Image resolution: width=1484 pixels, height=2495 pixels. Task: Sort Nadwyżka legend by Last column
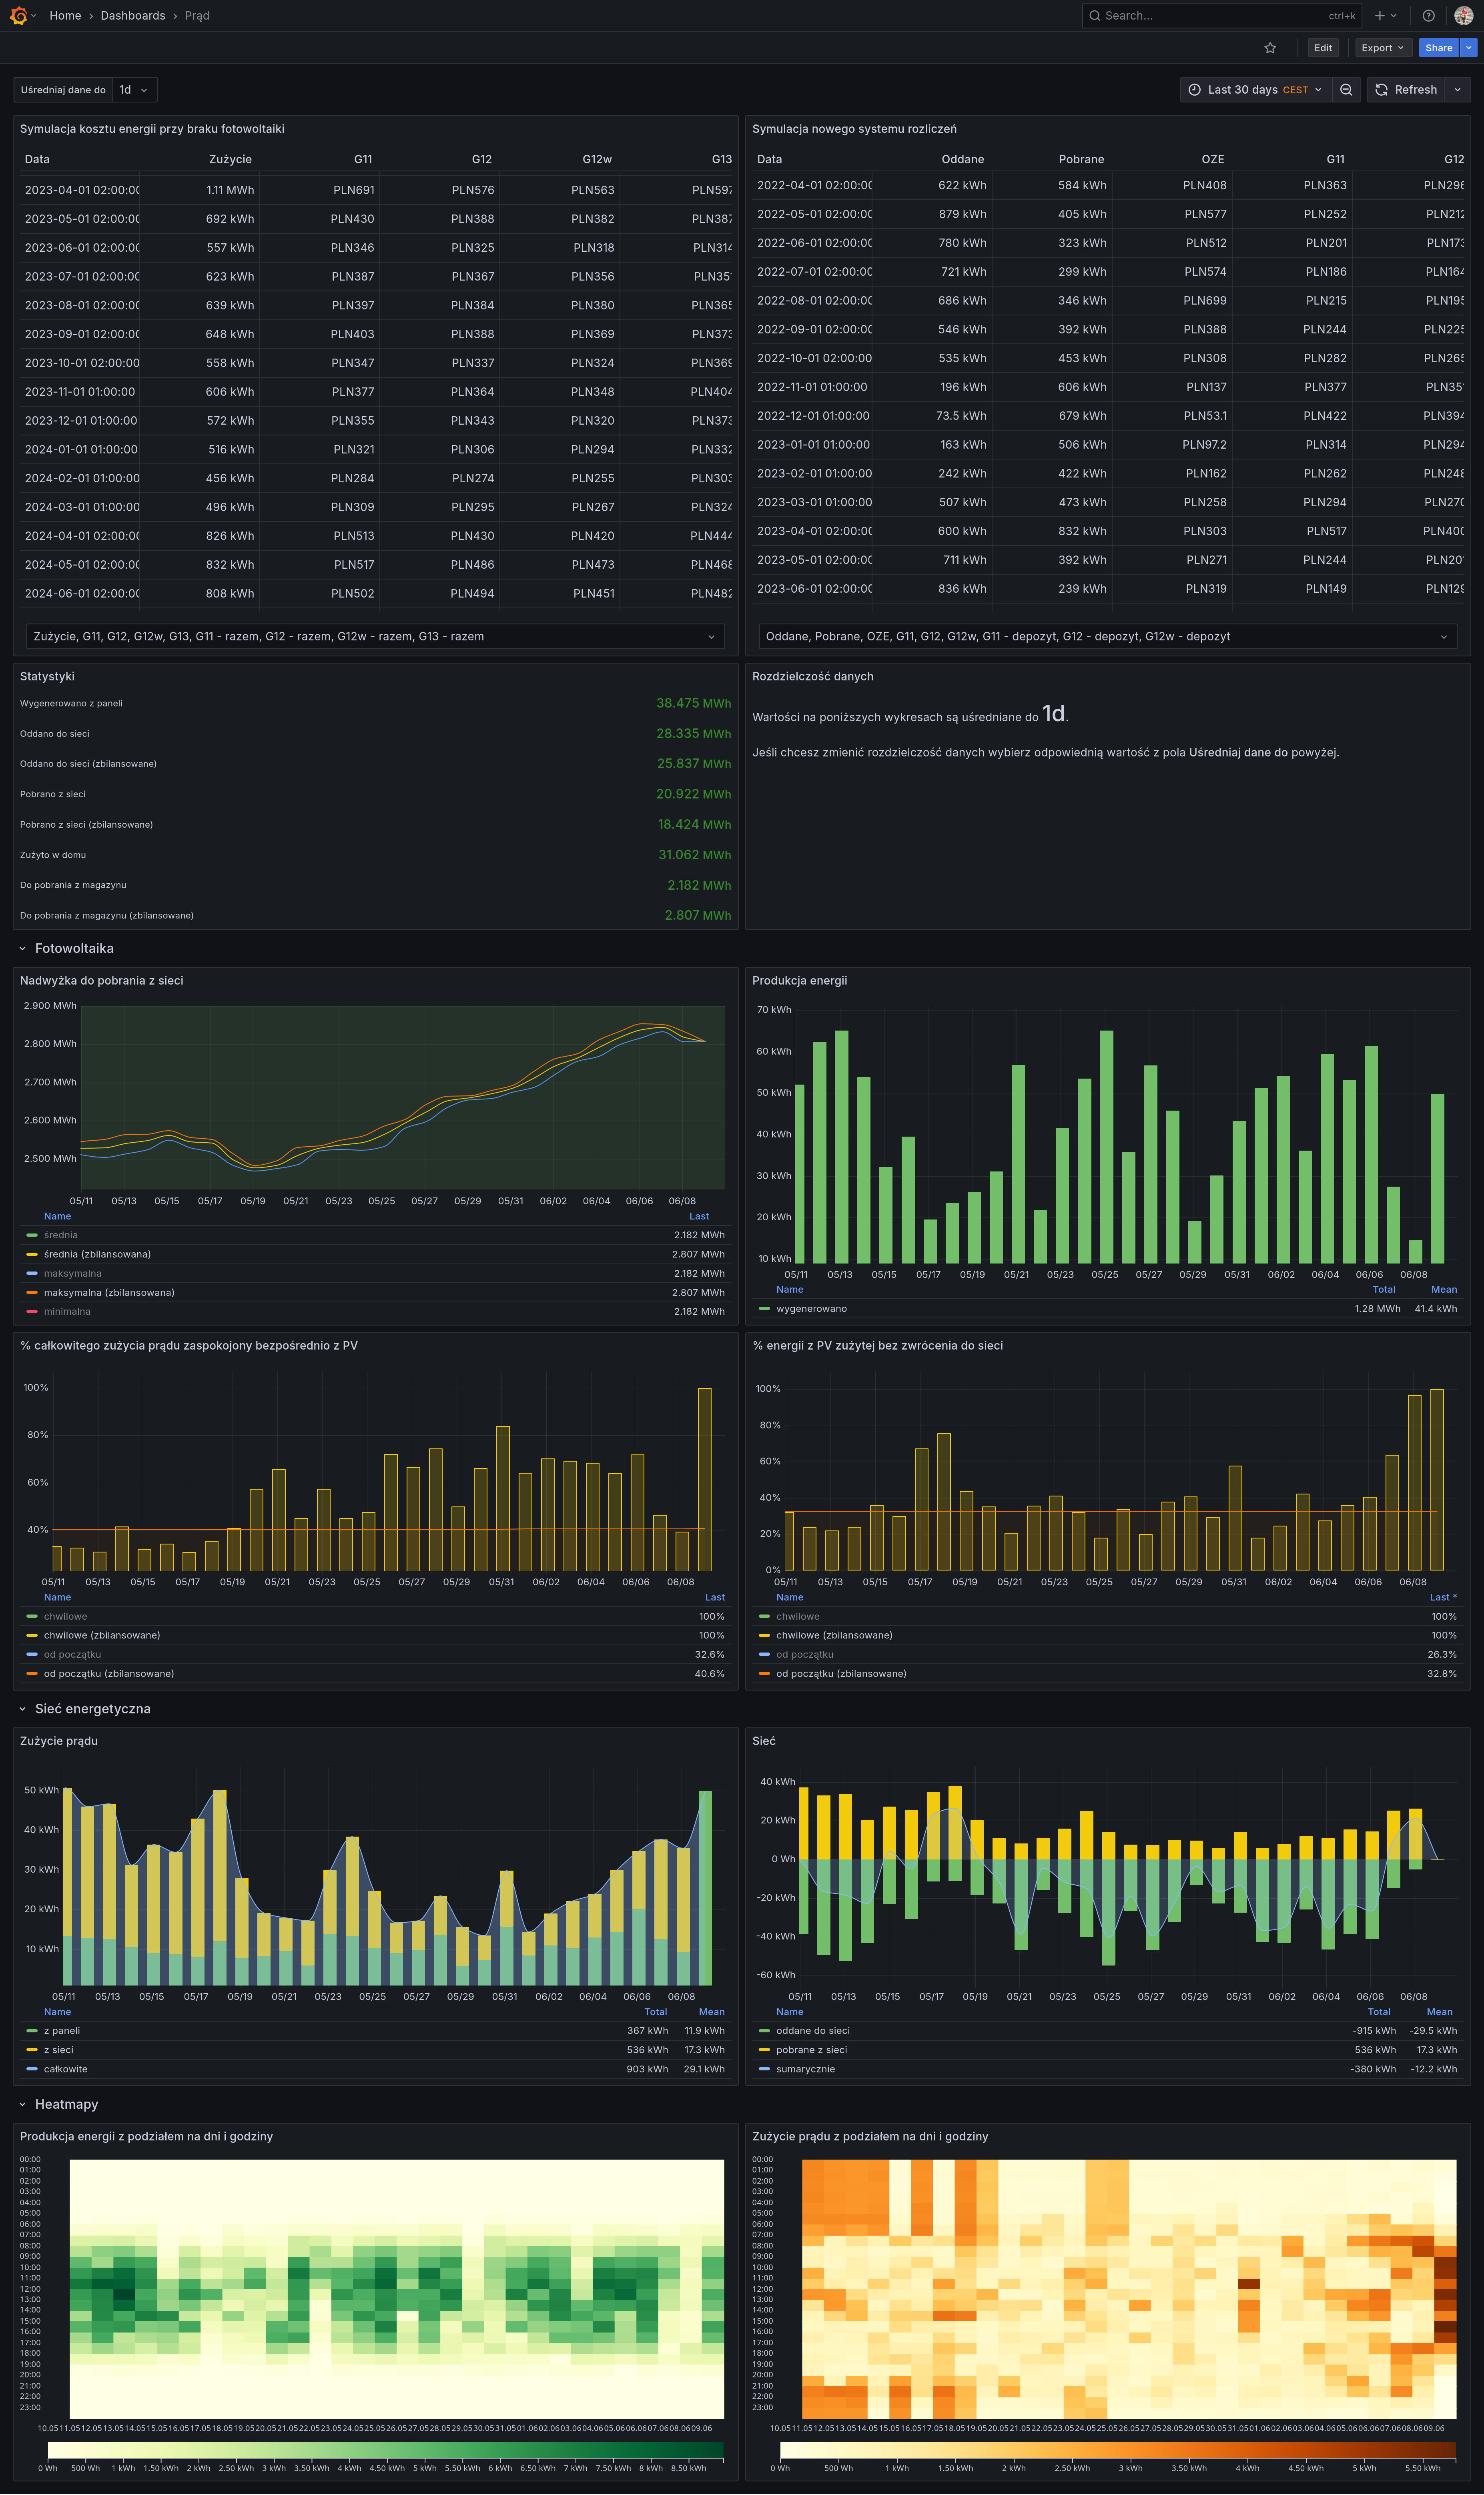[x=699, y=1216]
